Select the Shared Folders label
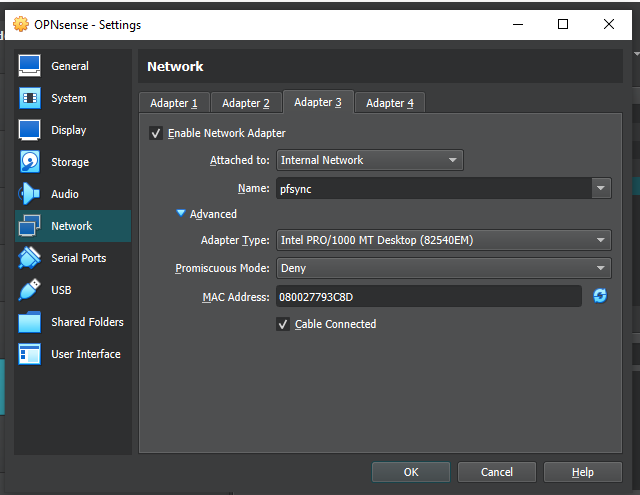Viewport: 640px width, 495px height. pos(87,322)
